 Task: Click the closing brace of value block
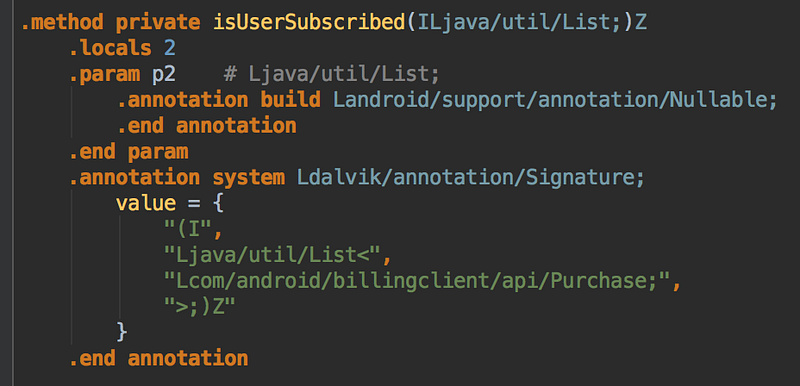[x=121, y=332]
